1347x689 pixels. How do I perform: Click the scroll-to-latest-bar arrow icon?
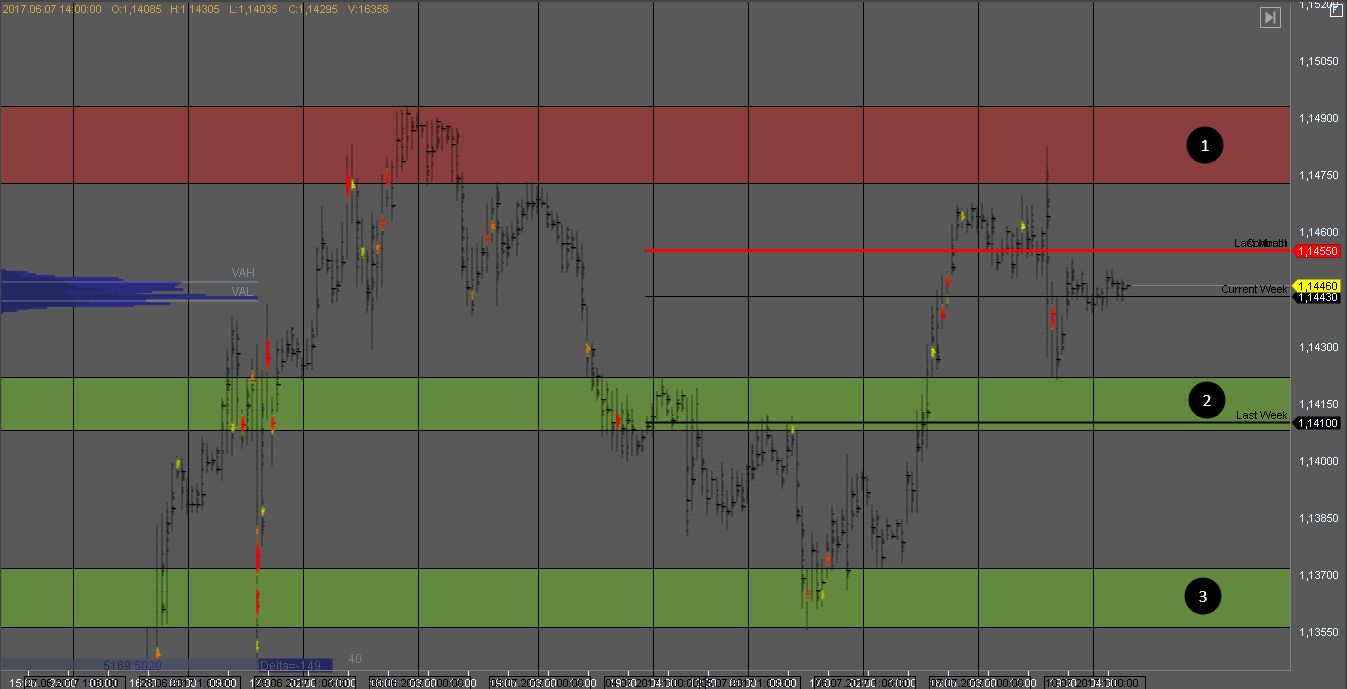[x=1270, y=17]
